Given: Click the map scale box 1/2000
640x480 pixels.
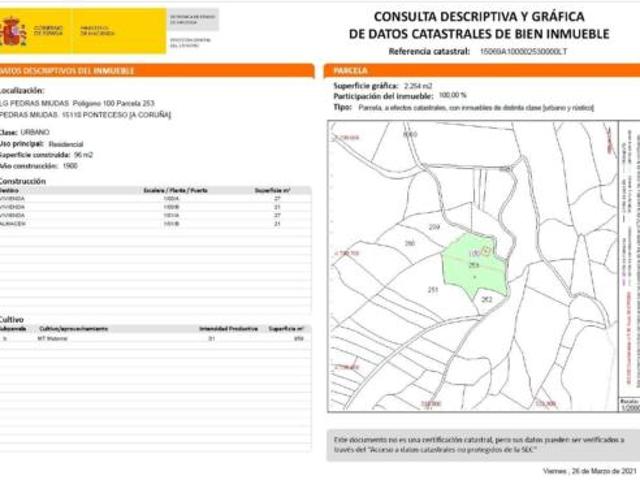Looking at the screenshot, I should click(629, 405).
